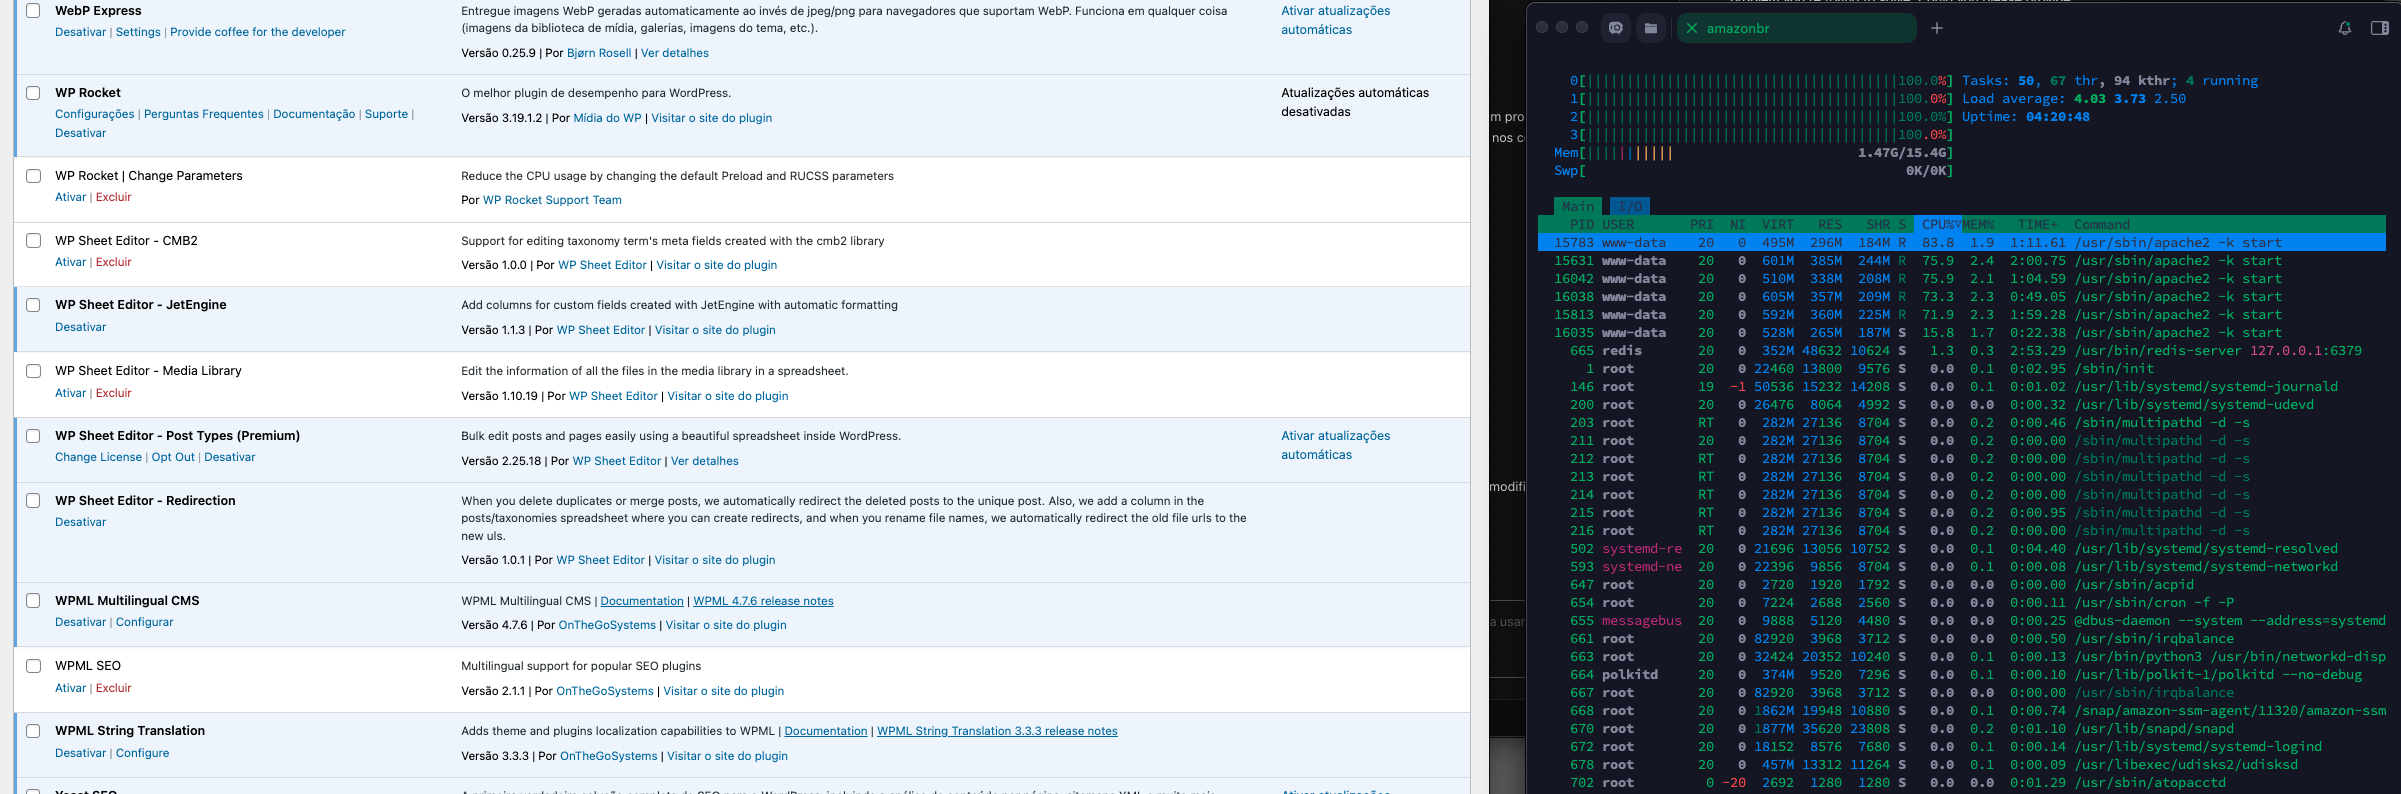Select the amazon-ssm-agent process row

[1961, 711]
